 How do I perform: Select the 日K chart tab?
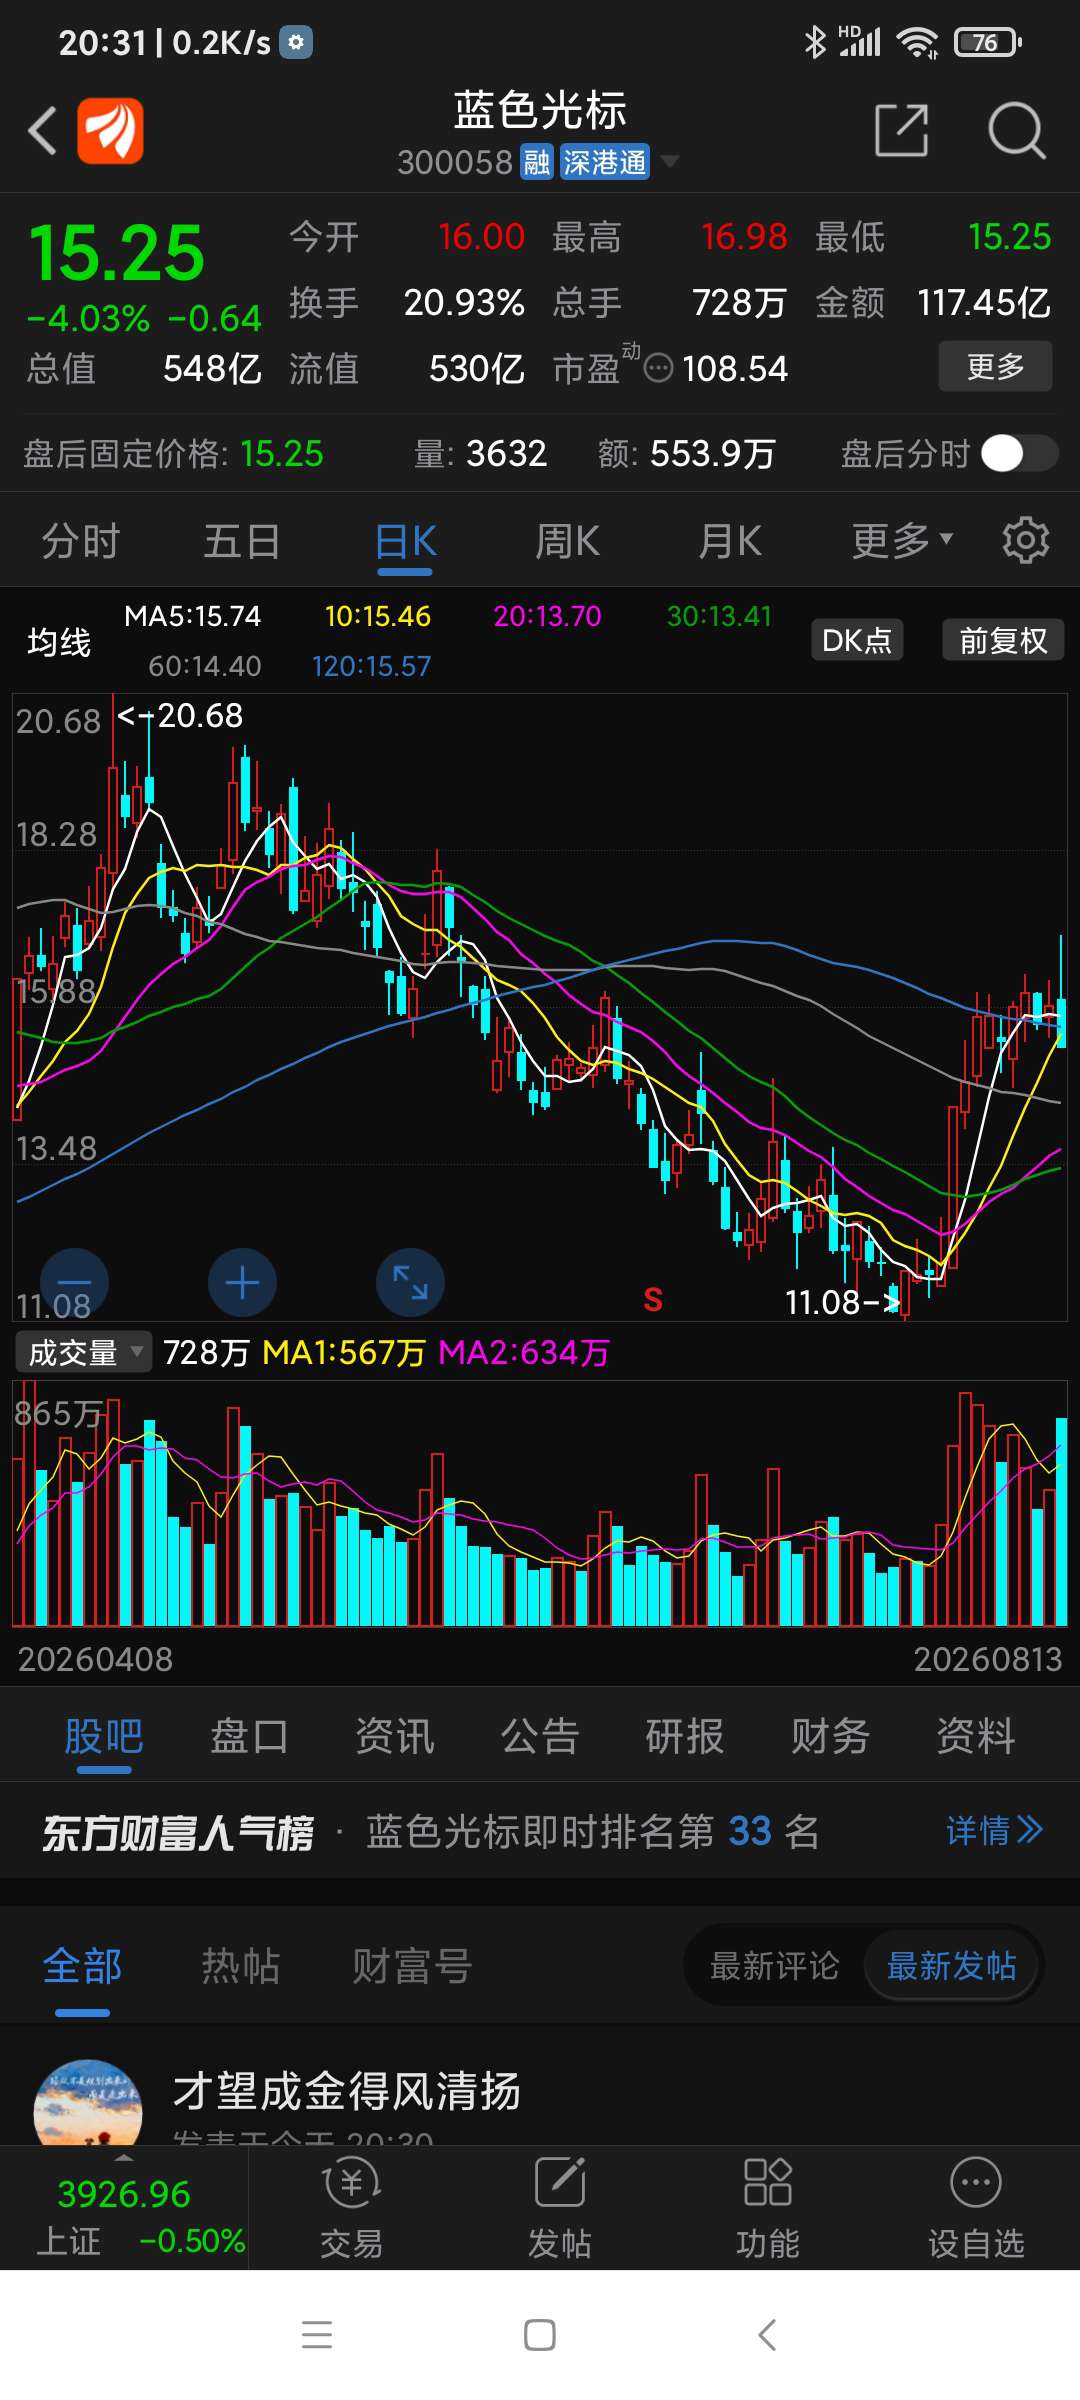[405, 541]
